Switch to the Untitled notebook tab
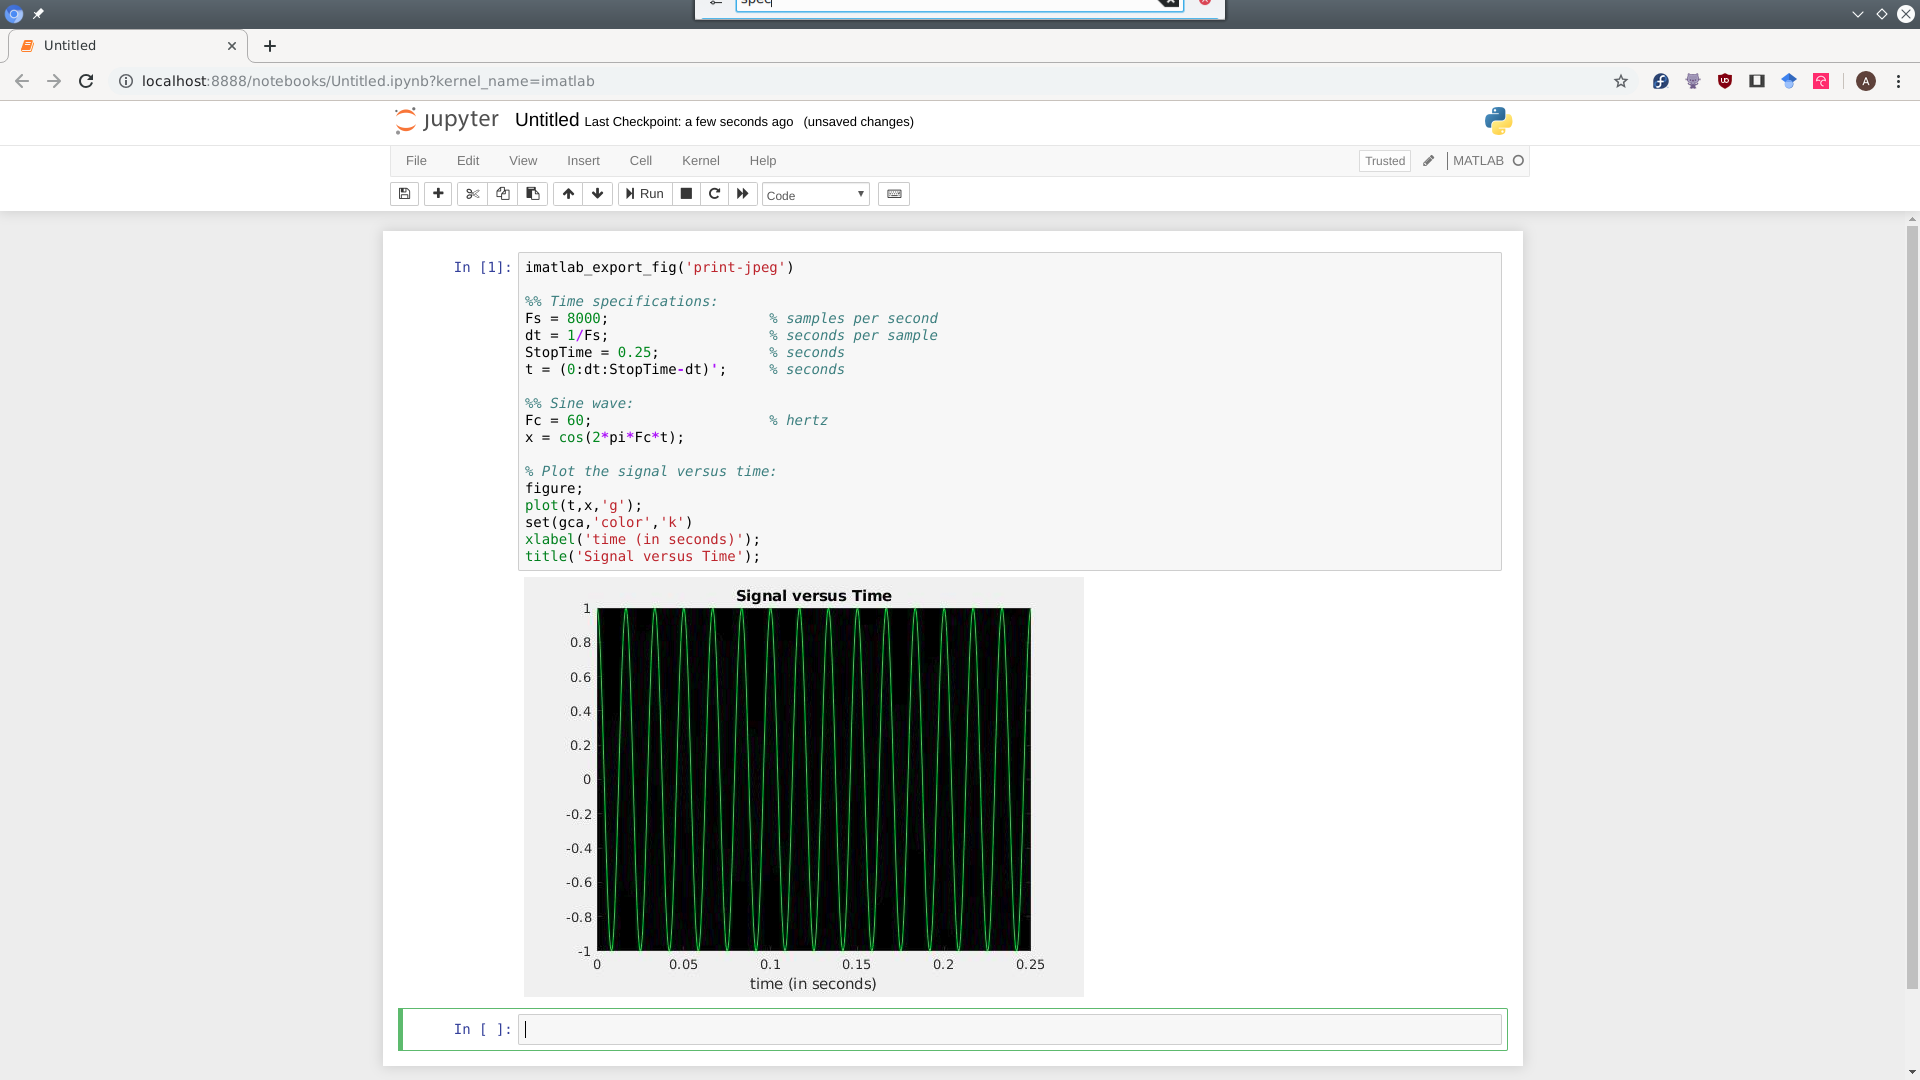The width and height of the screenshot is (1920, 1080). [110, 45]
